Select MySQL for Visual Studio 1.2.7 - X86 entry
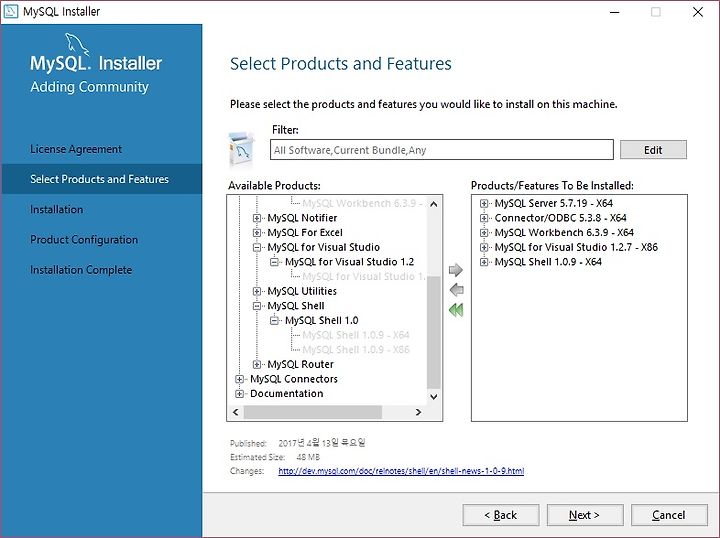720x538 pixels. coord(576,247)
